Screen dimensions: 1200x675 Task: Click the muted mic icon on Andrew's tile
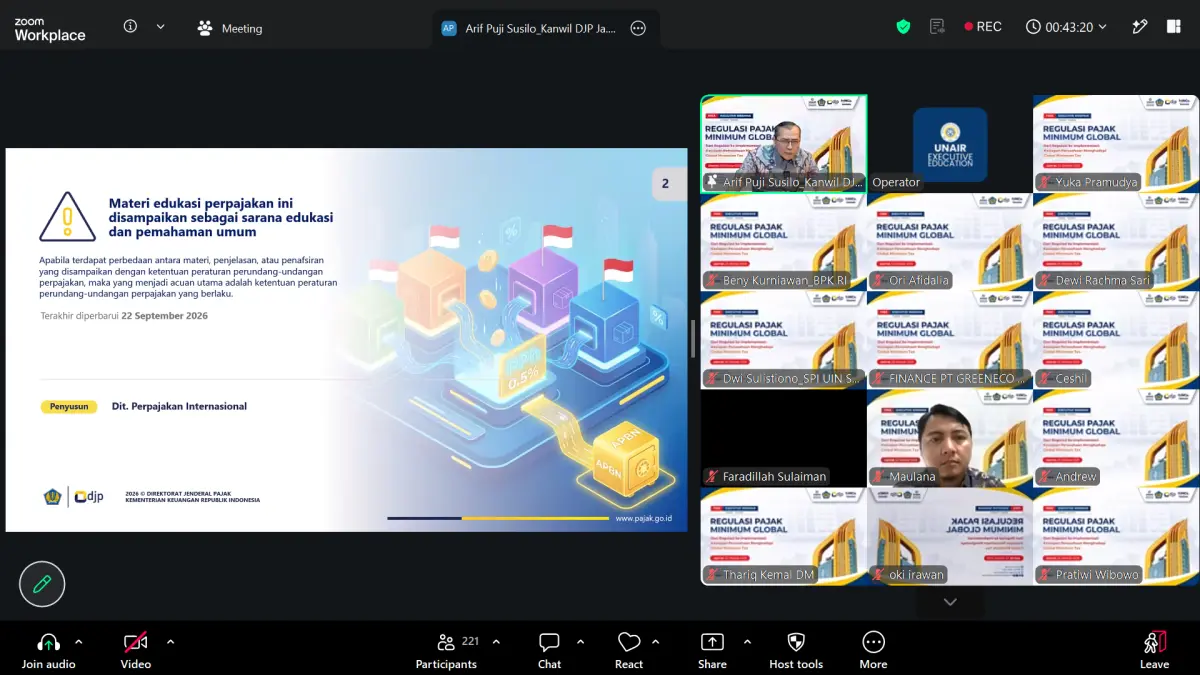coord(1045,477)
